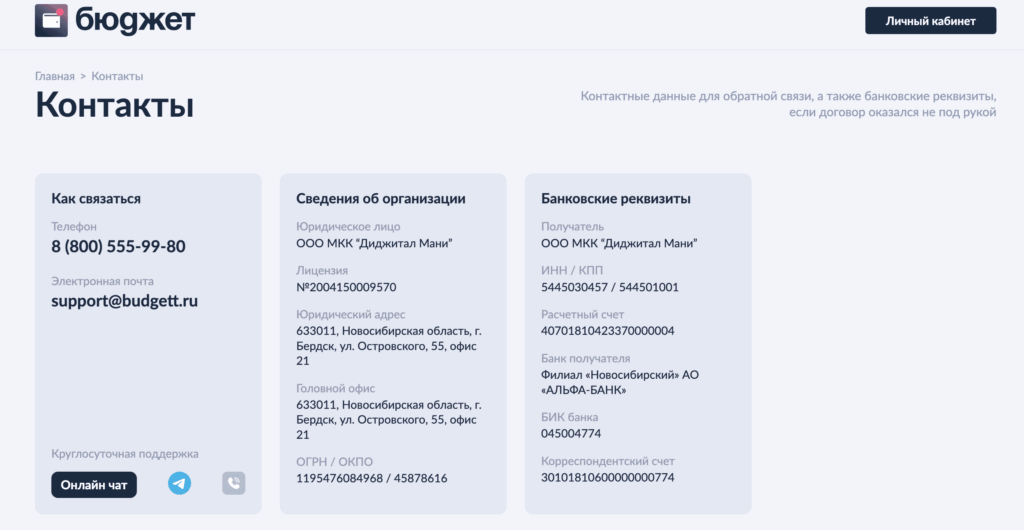The width and height of the screenshot is (1024, 530).
Task: Click the Контакты breadcrumb item
Action: pyautogui.click(x=117, y=76)
